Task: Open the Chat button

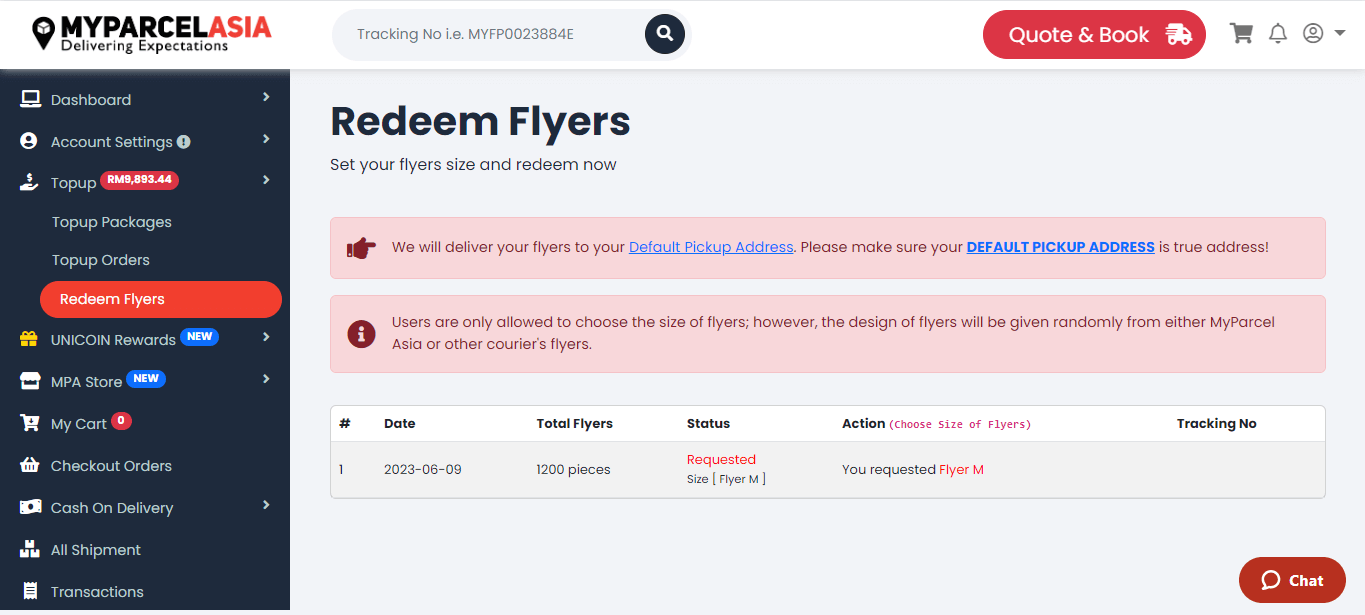Action: click(x=1292, y=580)
